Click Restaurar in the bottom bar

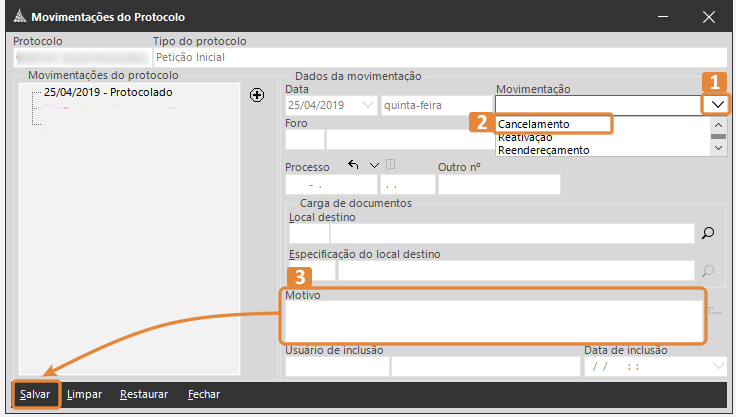[x=144, y=394]
